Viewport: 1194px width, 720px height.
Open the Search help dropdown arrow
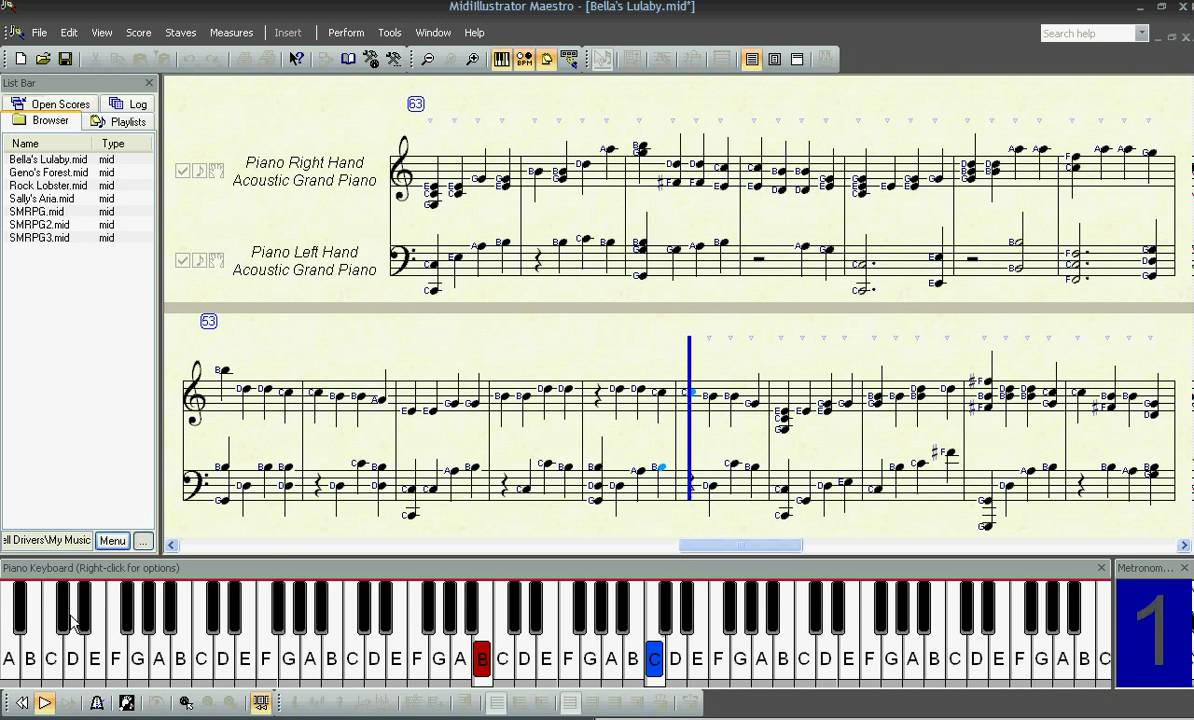1141,33
